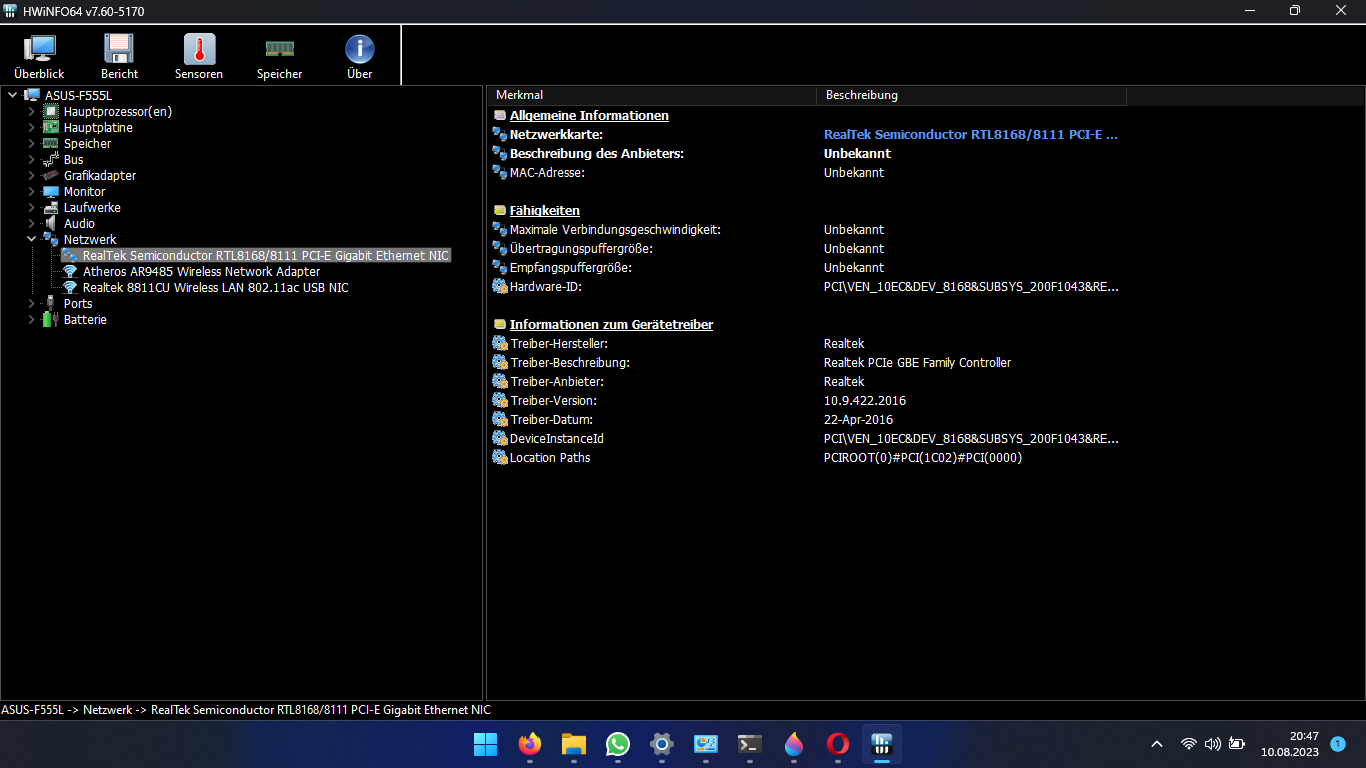Expand the Hauptprozessor(en) node arrow

(x=31, y=111)
